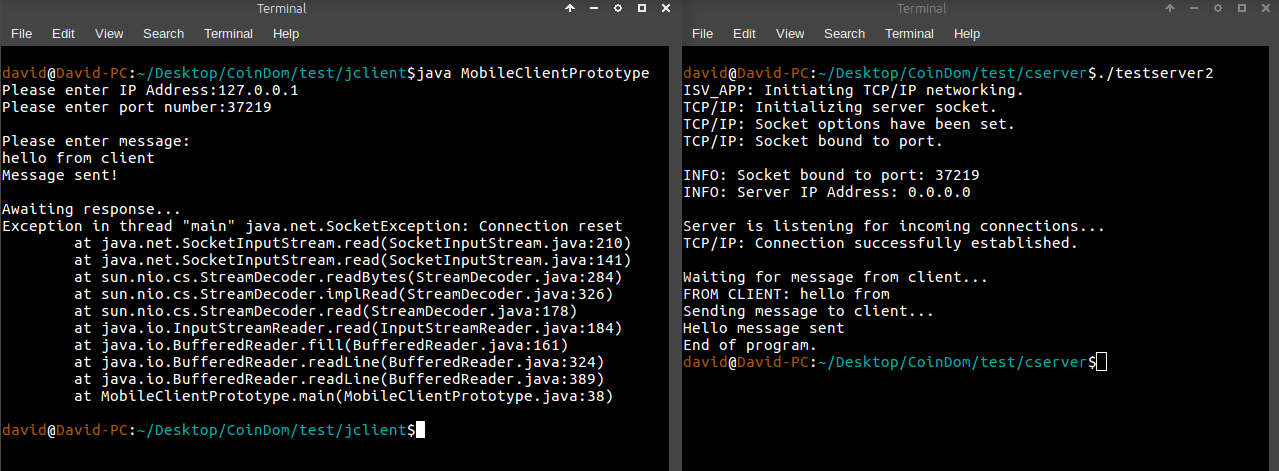Image resolution: width=1279 pixels, height=471 pixels.
Task: Click the right terminal title text
Action: click(x=921, y=9)
